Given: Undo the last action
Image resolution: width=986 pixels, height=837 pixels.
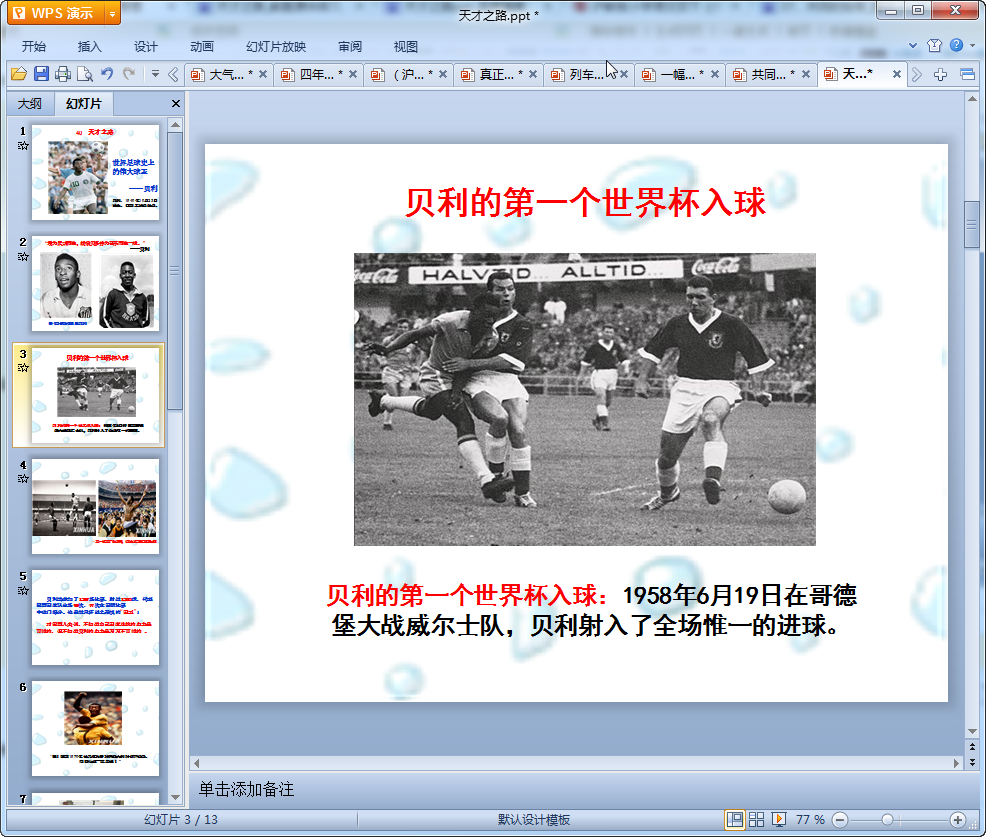Looking at the screenshot, I should 107,74.
